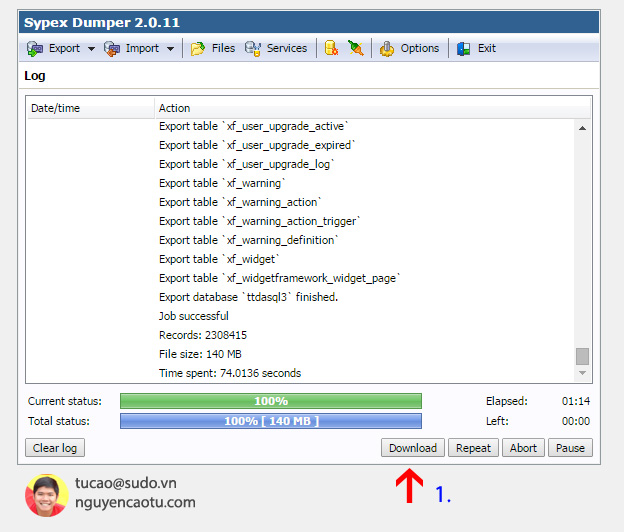Select the File size: 140 MB row
The width and height of the screenshot is (624, 532).
300,354
